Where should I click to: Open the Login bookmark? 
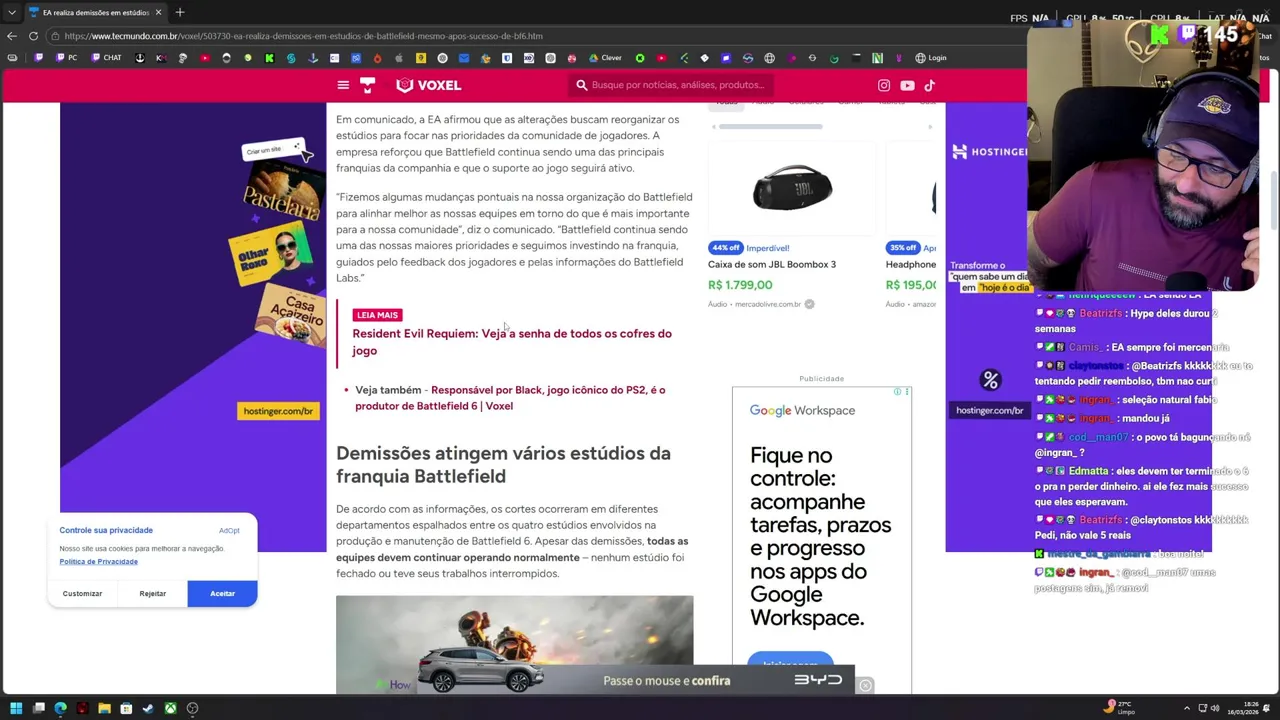[x=931, y=58]
